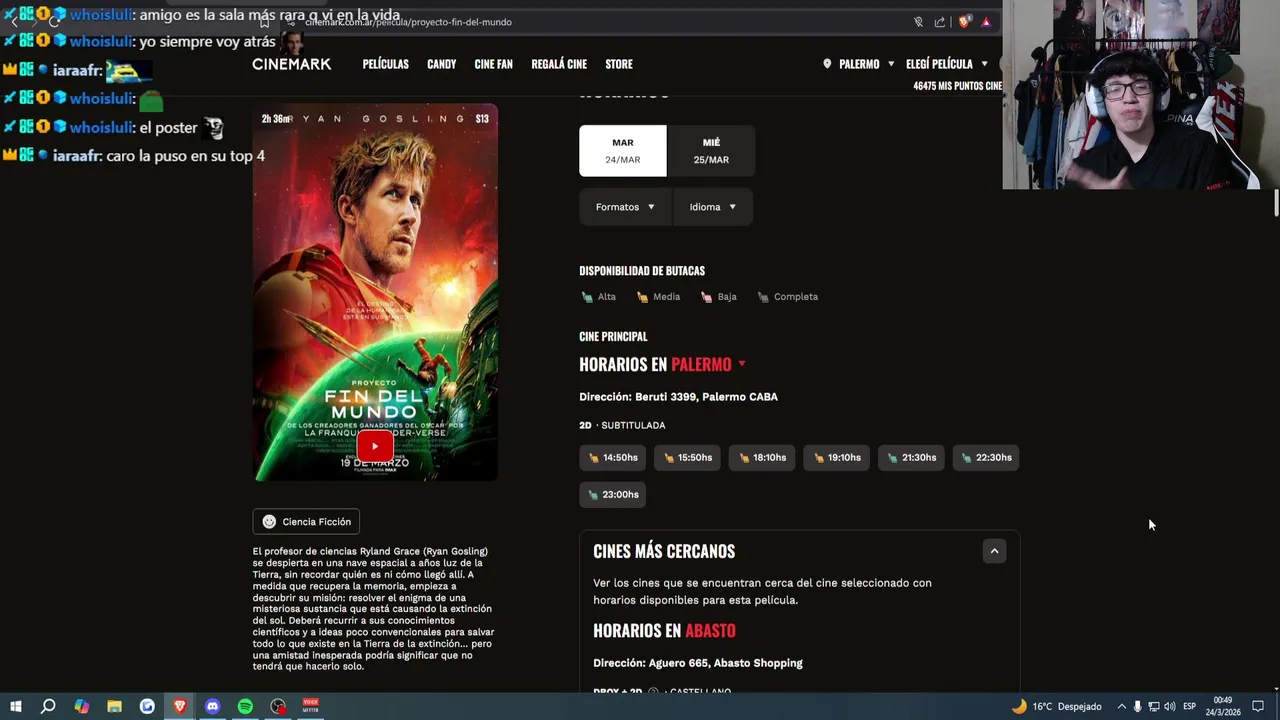The height and width of the screenshot is (720, 1280).
Task: Open Copilot from the taskbar
Action: point(81,706)
